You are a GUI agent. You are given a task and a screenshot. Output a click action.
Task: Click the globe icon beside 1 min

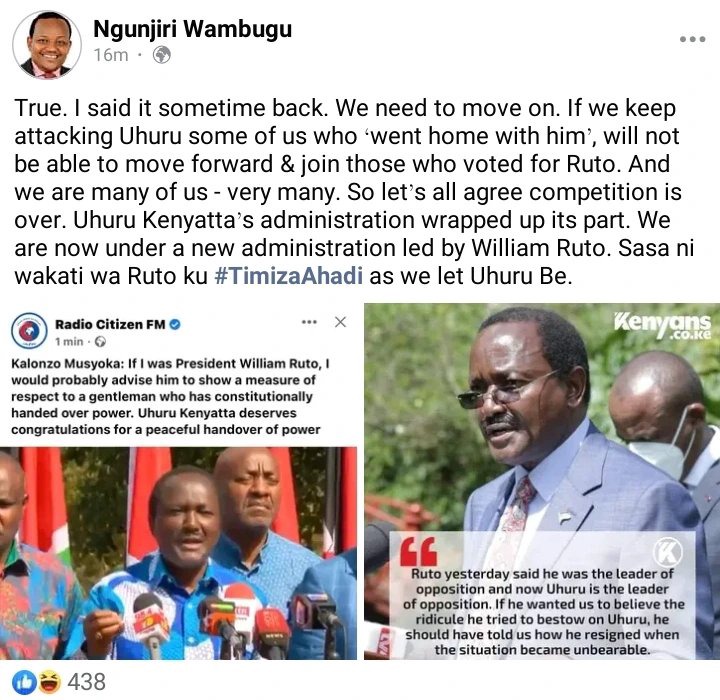[100, 342]
